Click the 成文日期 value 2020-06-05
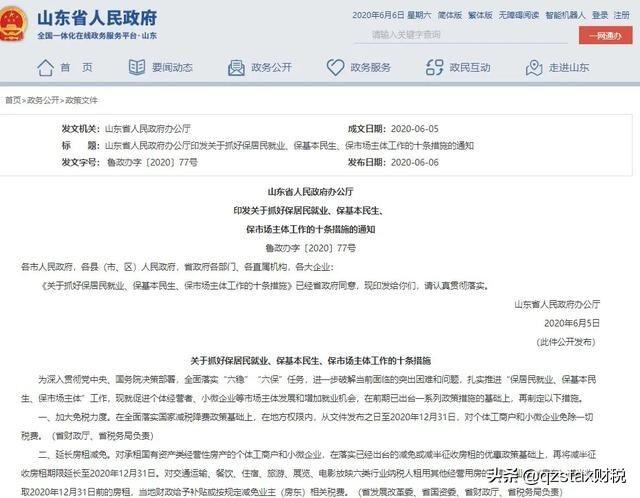This screenshot has height=498, width=640. coord(415,129)
